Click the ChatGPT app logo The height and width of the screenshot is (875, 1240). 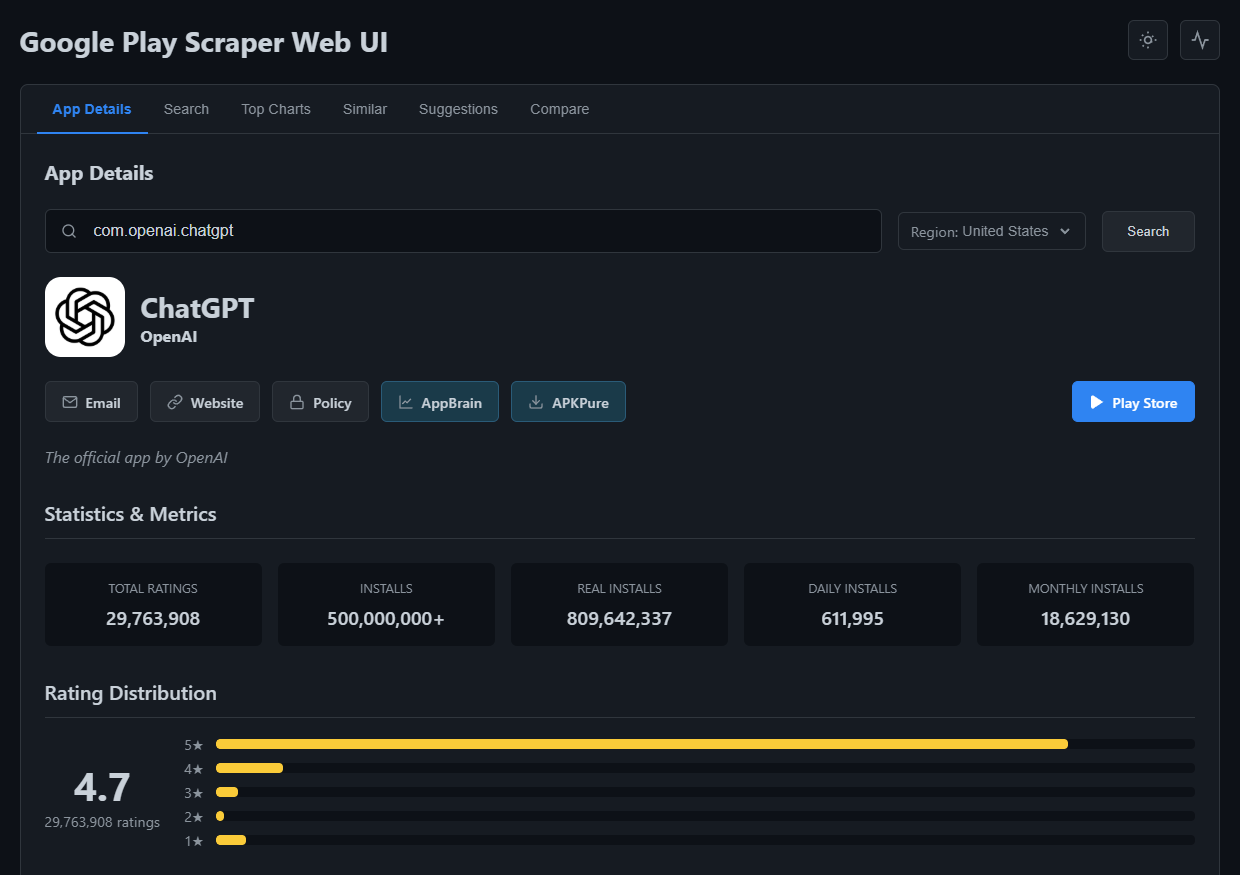(85, 317)
